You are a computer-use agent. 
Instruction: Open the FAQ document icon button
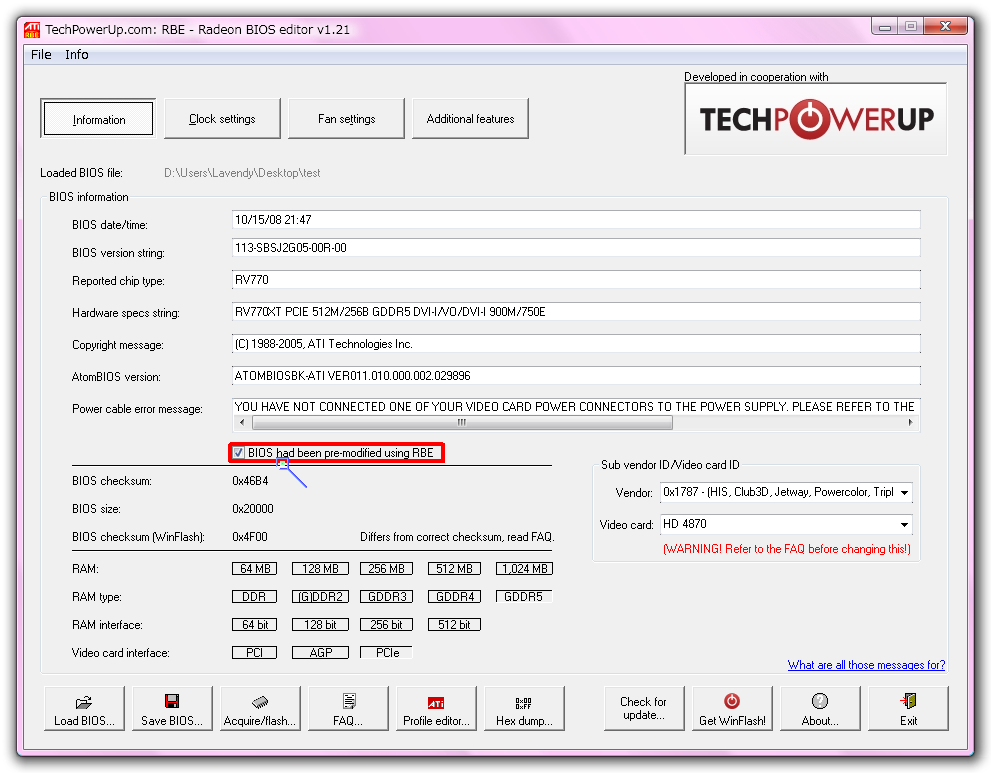[348, 709]
